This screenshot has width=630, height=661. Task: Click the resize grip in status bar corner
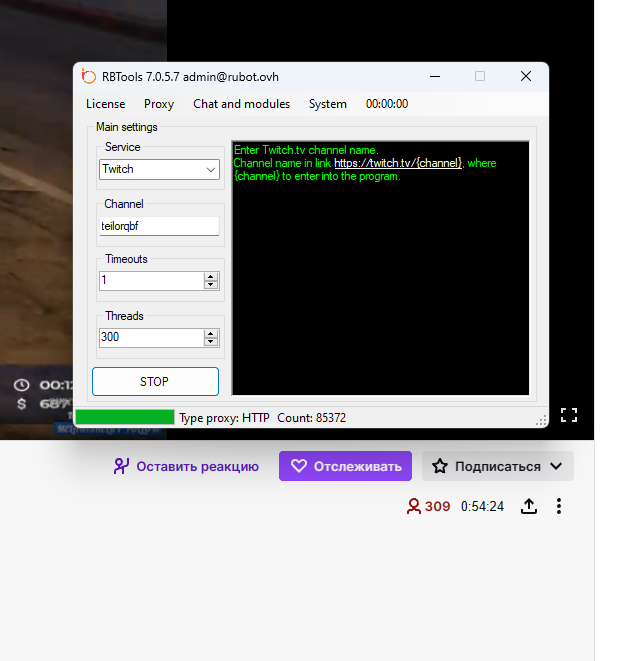coord(541,421)
